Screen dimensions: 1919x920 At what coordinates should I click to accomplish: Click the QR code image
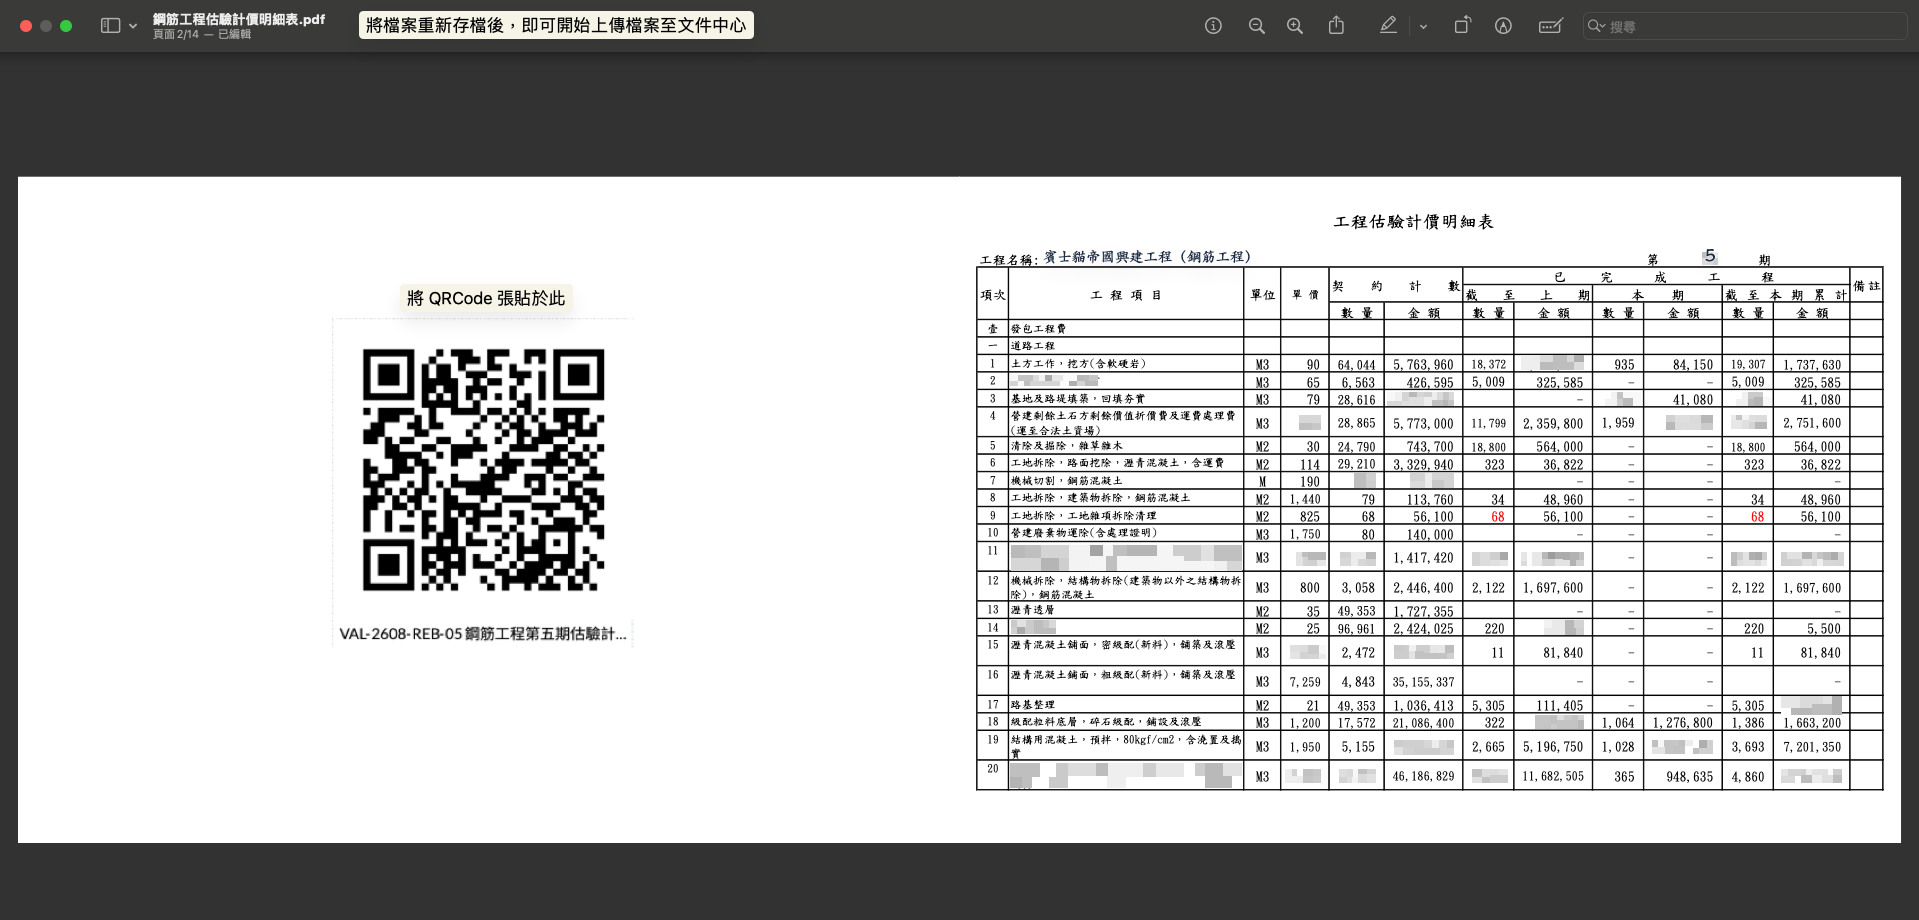[483, 469]
